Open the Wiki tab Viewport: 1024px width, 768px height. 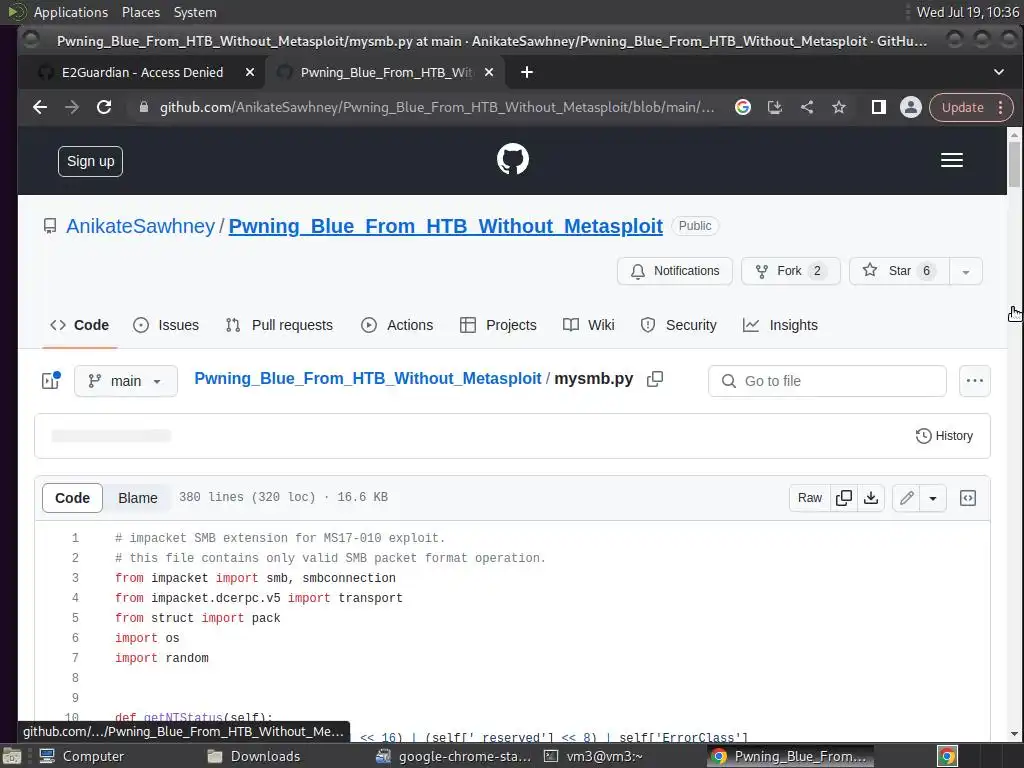(x=588, y=325)
